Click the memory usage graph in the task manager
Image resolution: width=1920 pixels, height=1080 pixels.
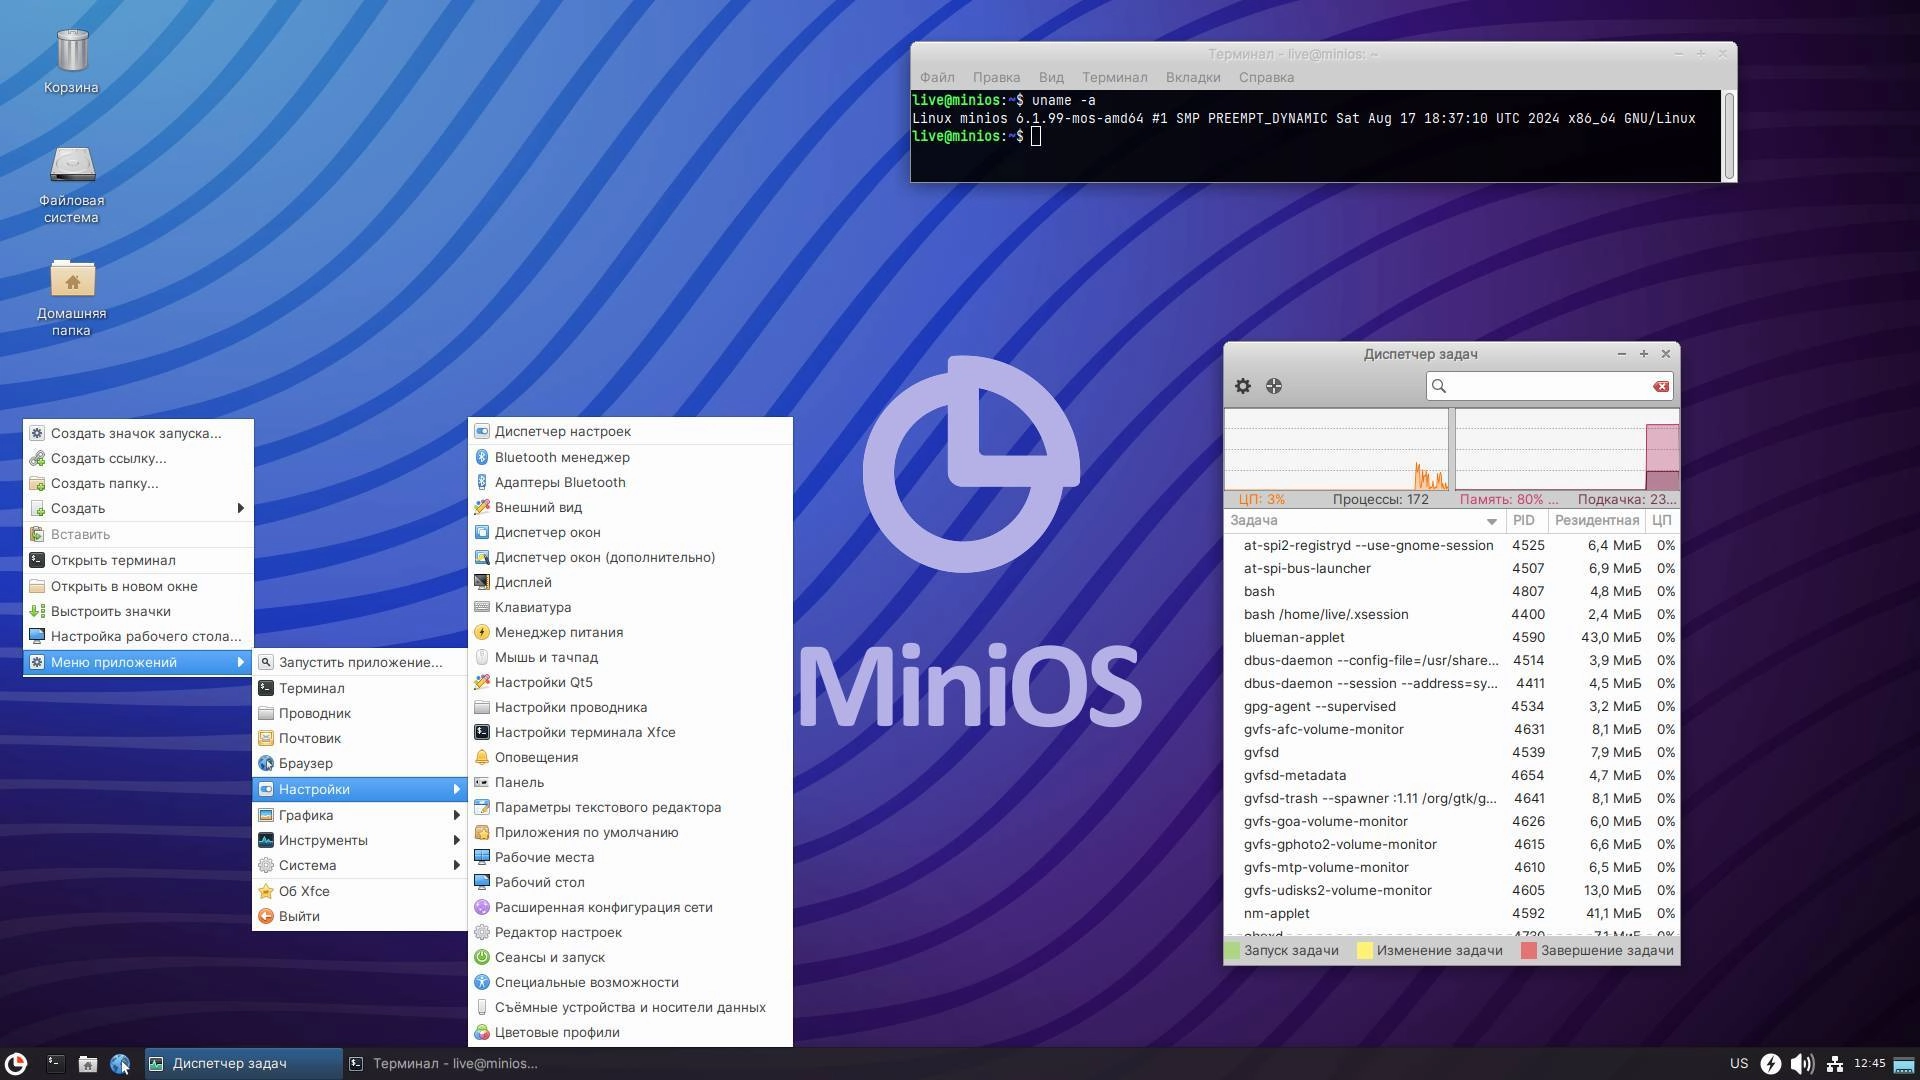[1567, 449]
